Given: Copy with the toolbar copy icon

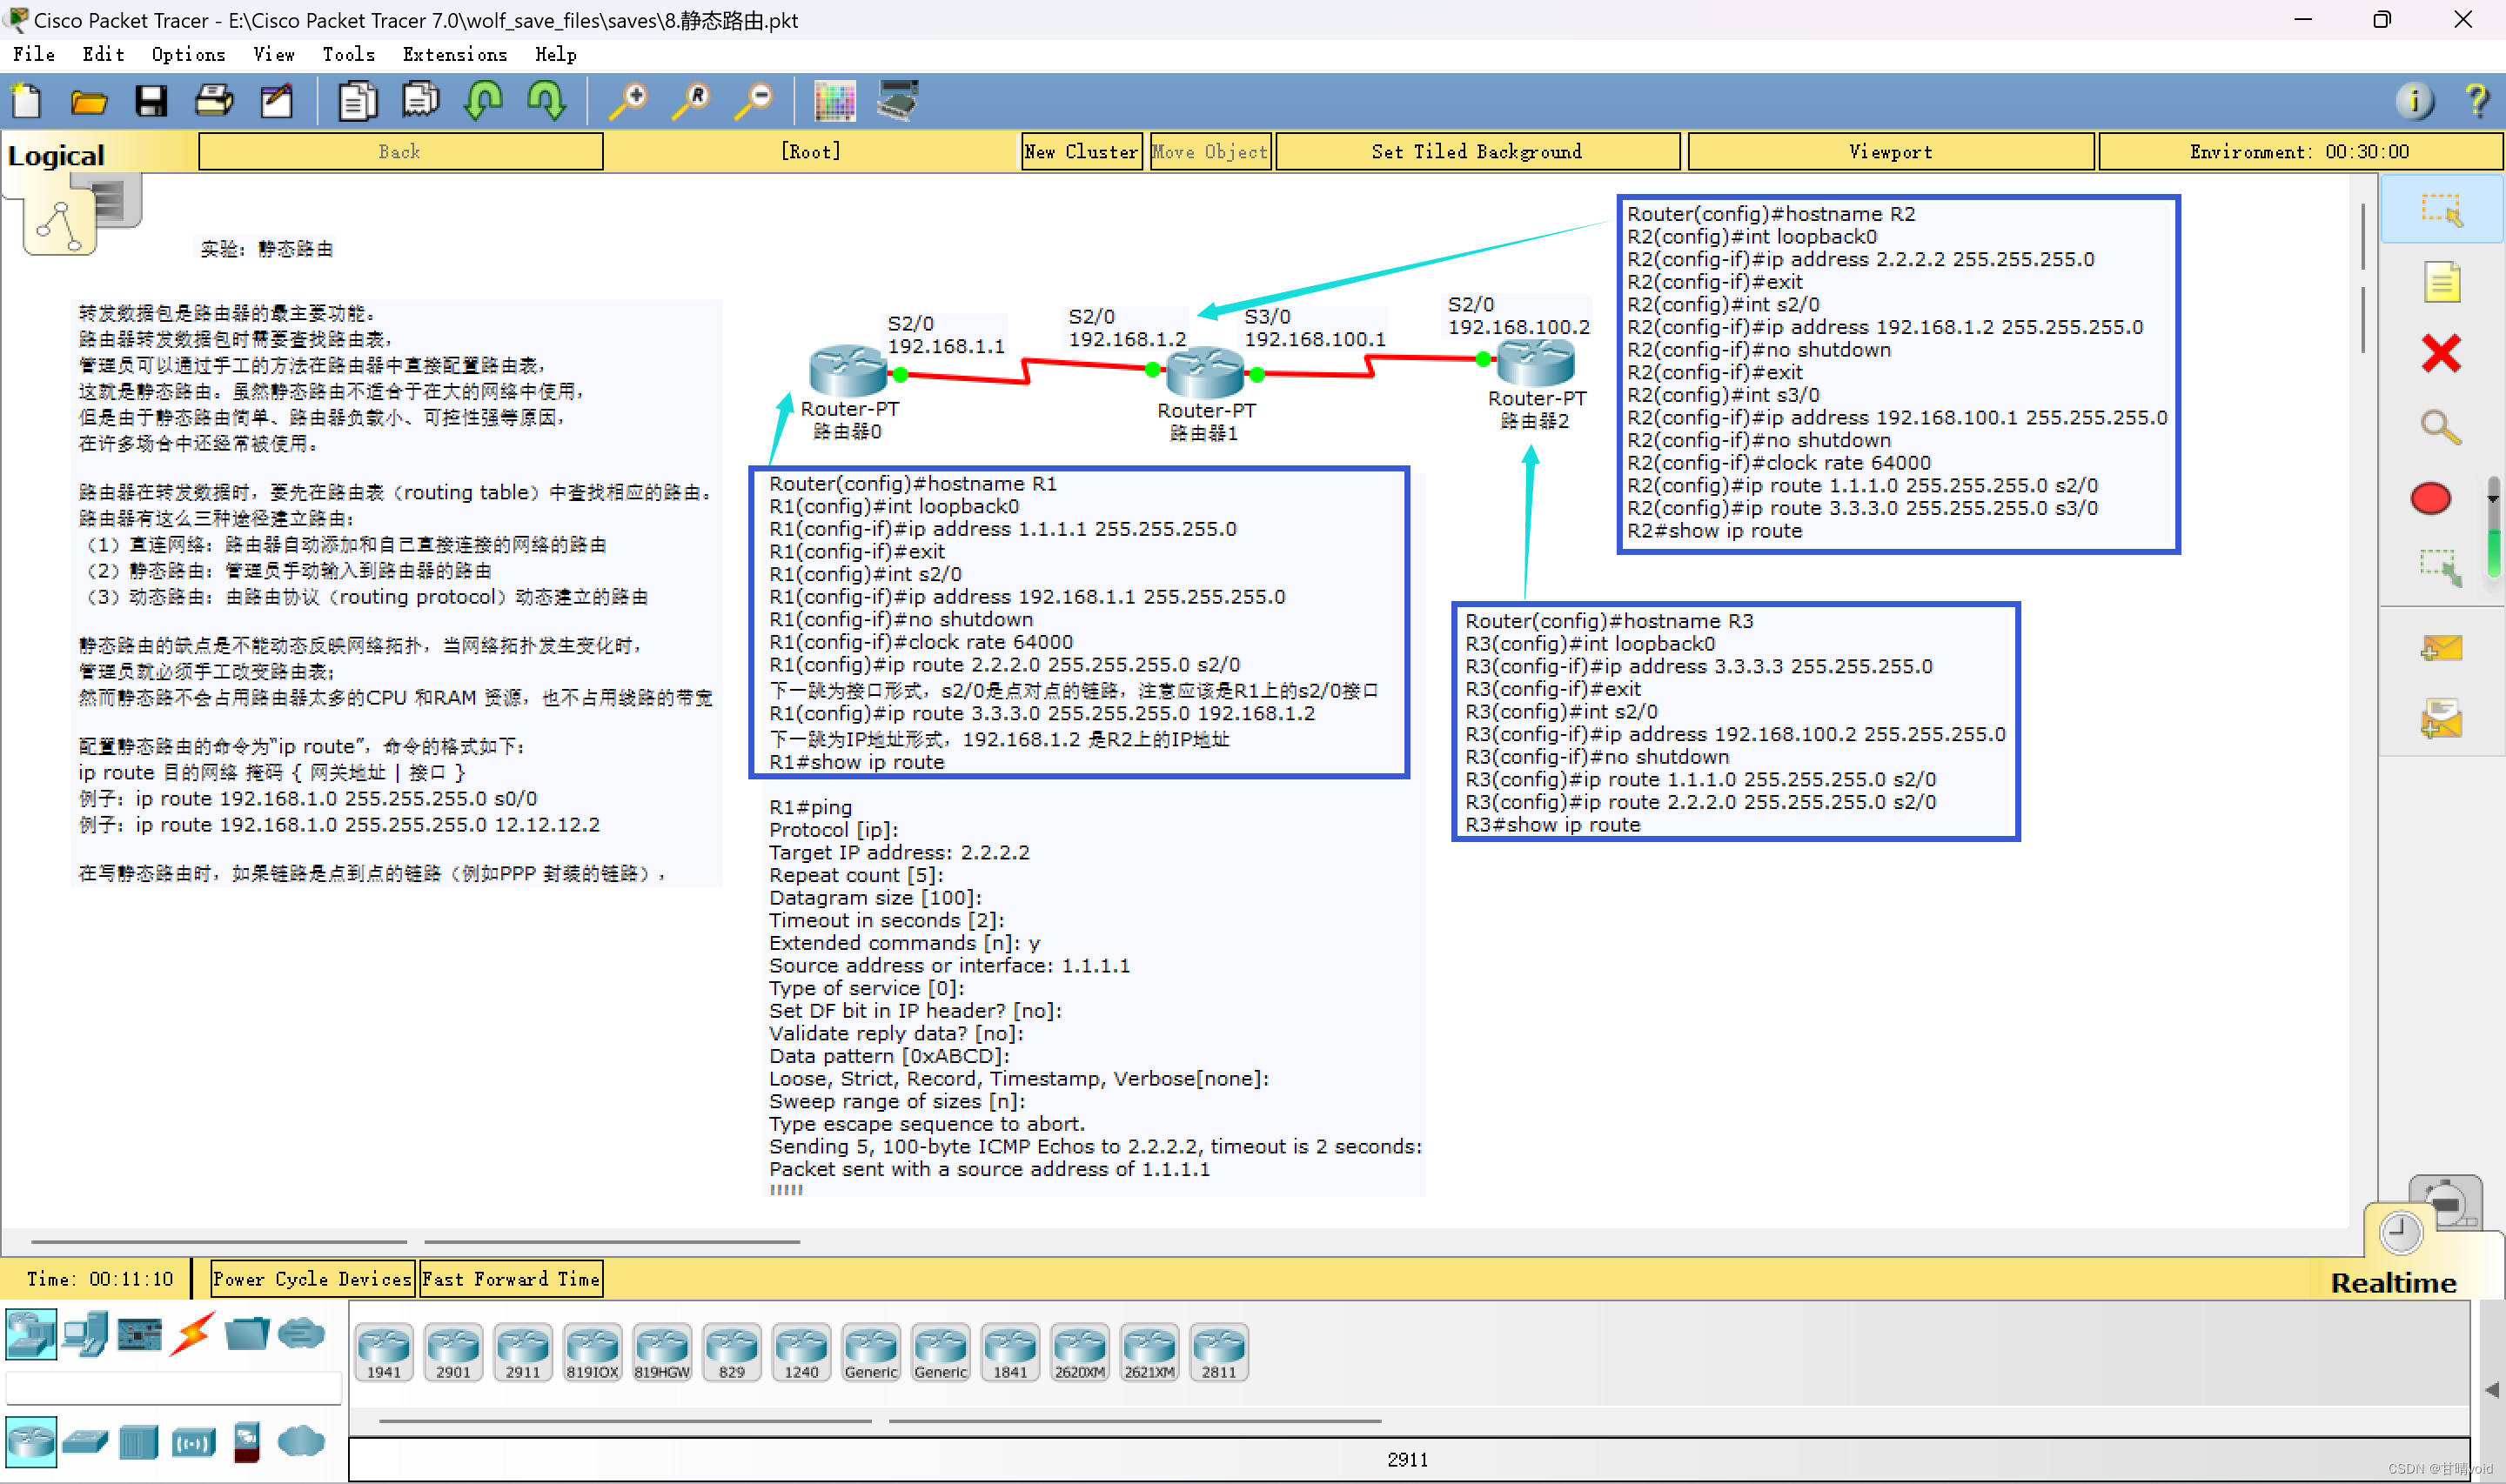Looking at the screenshot, I should pos(357,101).
